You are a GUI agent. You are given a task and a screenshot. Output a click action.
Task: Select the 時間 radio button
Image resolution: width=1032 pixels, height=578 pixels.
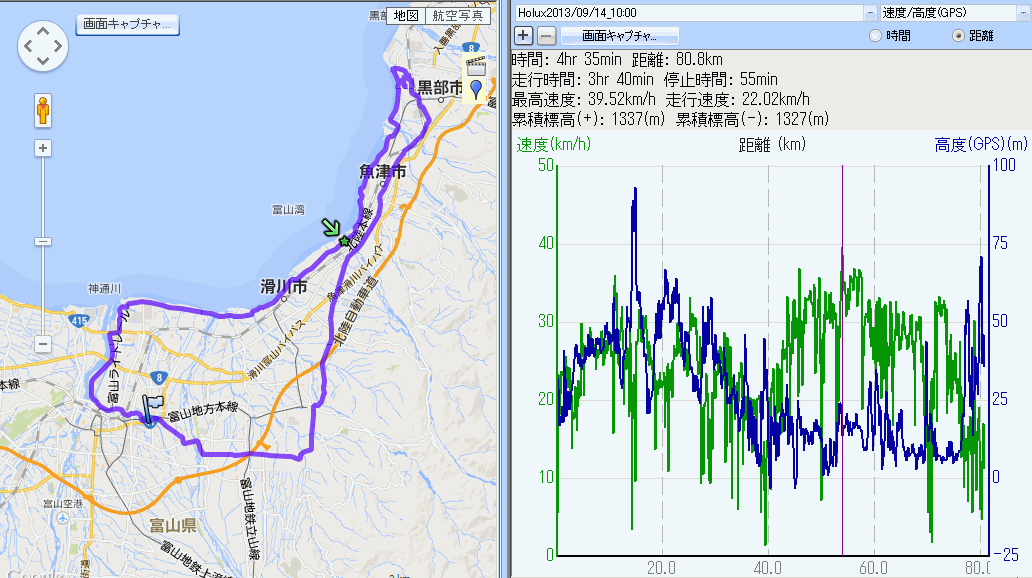876,36
